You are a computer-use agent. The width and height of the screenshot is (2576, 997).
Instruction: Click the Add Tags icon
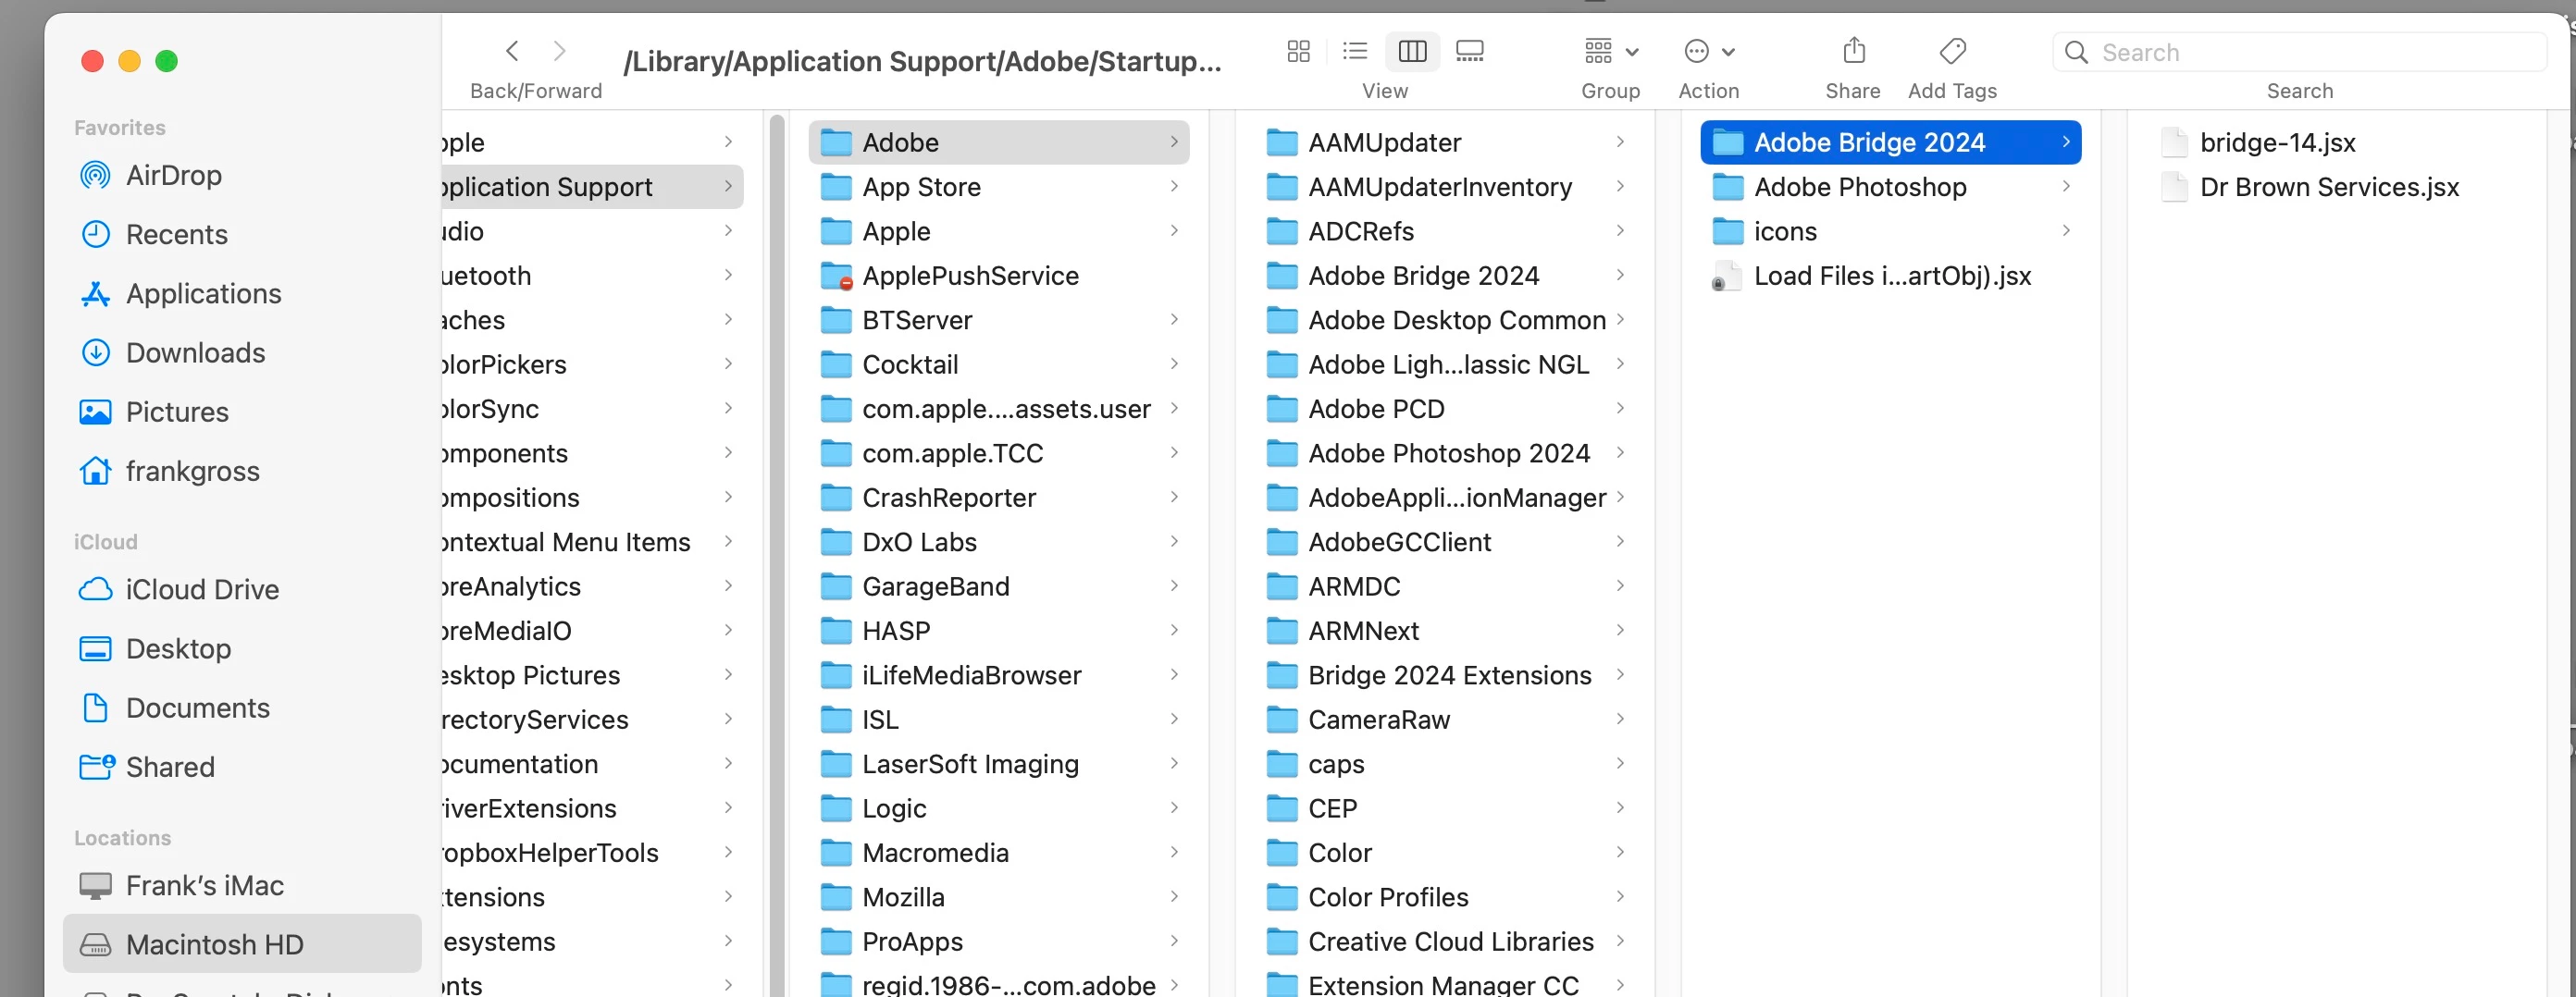click(x=1952, y=51)
